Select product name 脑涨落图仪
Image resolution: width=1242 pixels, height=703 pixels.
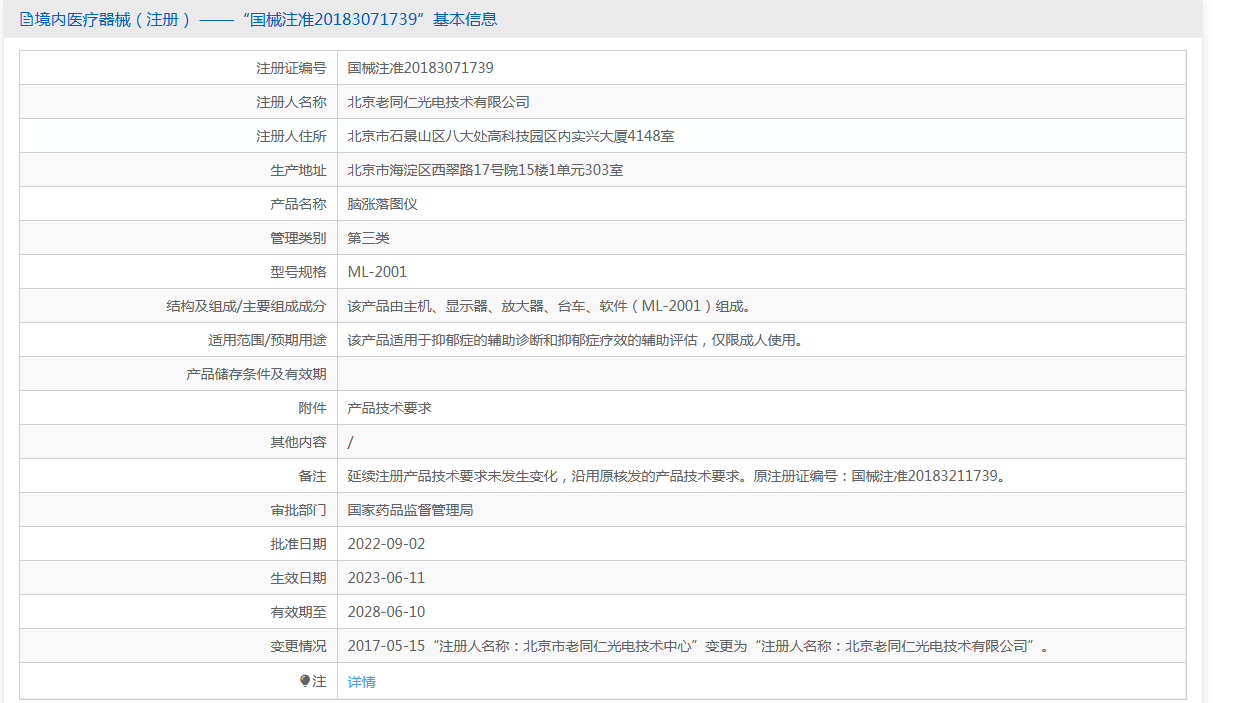[x=383, y=204]
